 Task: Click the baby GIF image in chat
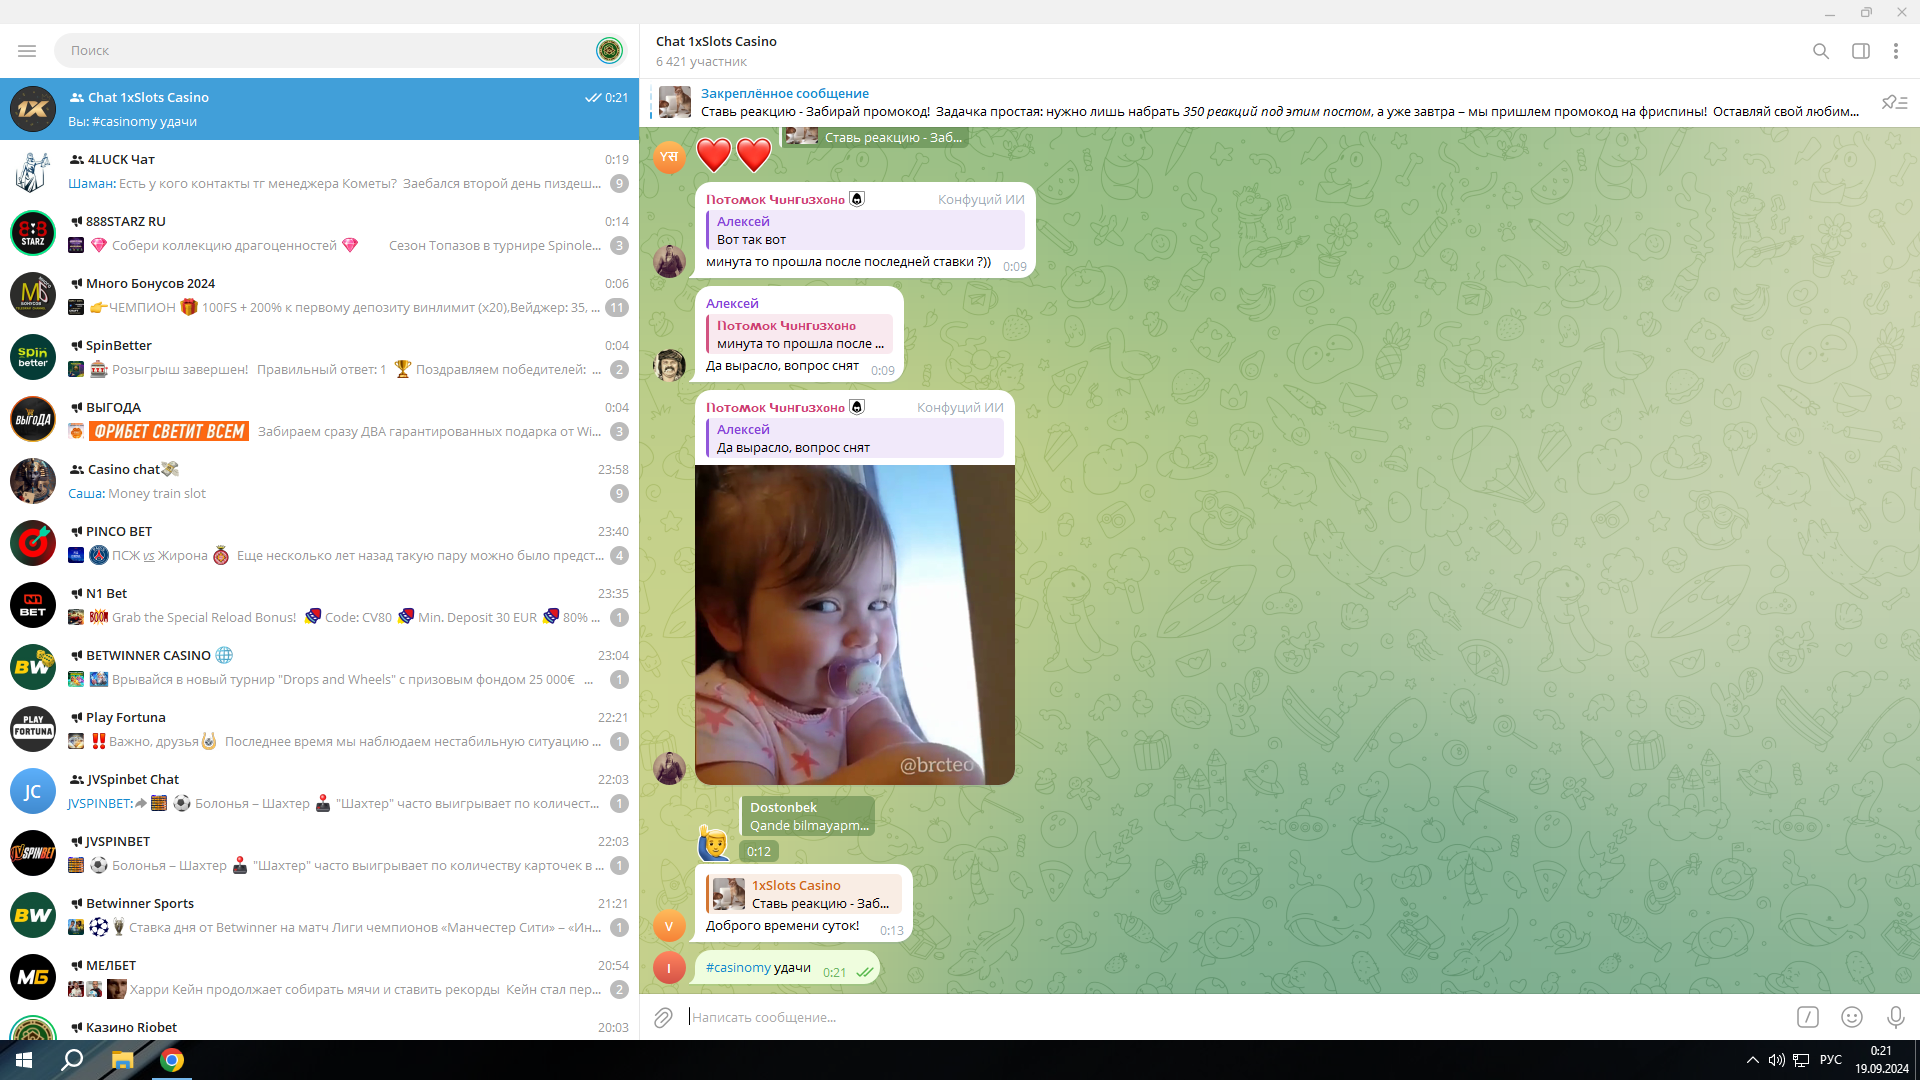854,624
